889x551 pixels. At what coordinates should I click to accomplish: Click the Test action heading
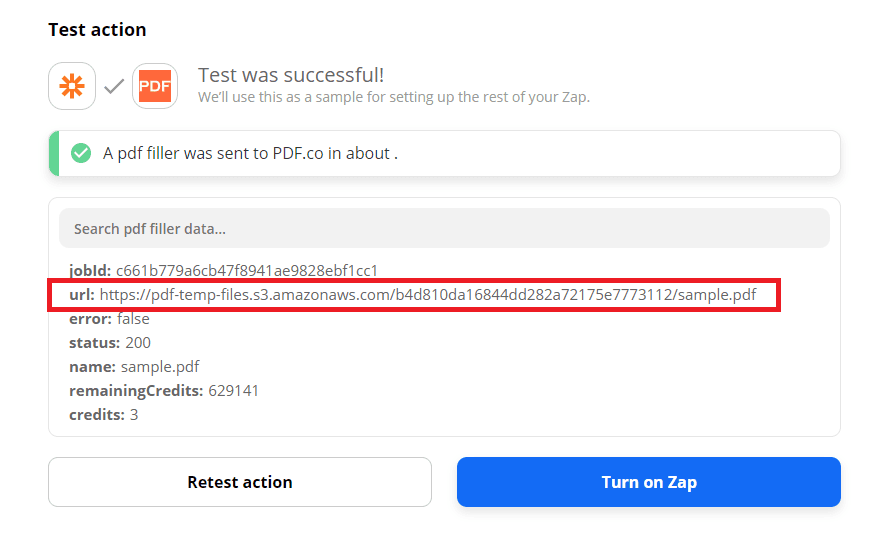97,30
